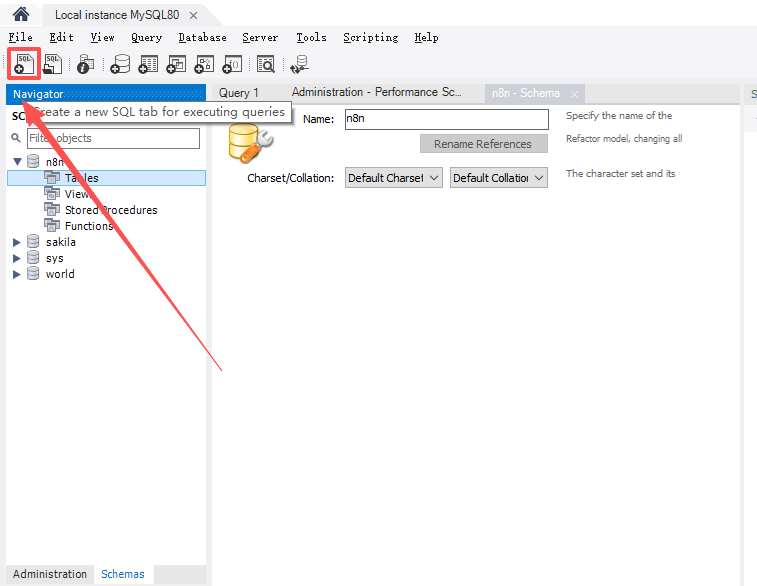Switch to Administration - Performance Schema tab
757x586 pixels.
click(x=377, y=92)
